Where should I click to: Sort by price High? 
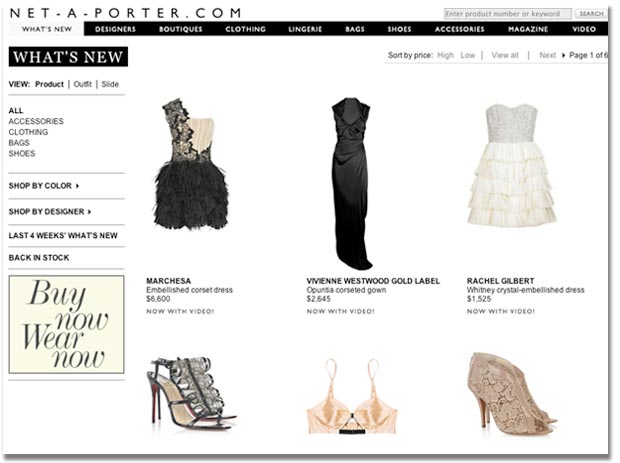pyautogui.click(x=445, y=55)
